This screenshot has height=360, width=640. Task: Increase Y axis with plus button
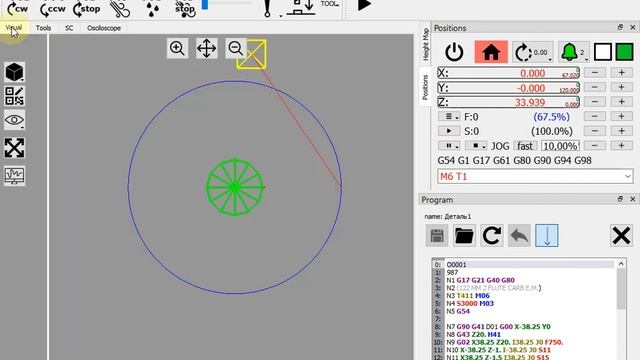tap(621, 87)
